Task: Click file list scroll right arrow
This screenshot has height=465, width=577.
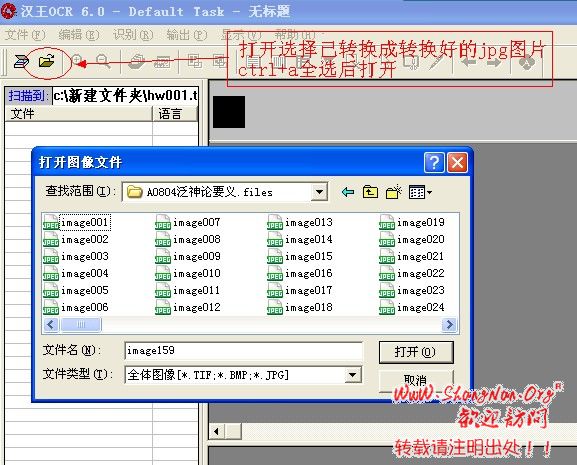Action: click(449, 324)
